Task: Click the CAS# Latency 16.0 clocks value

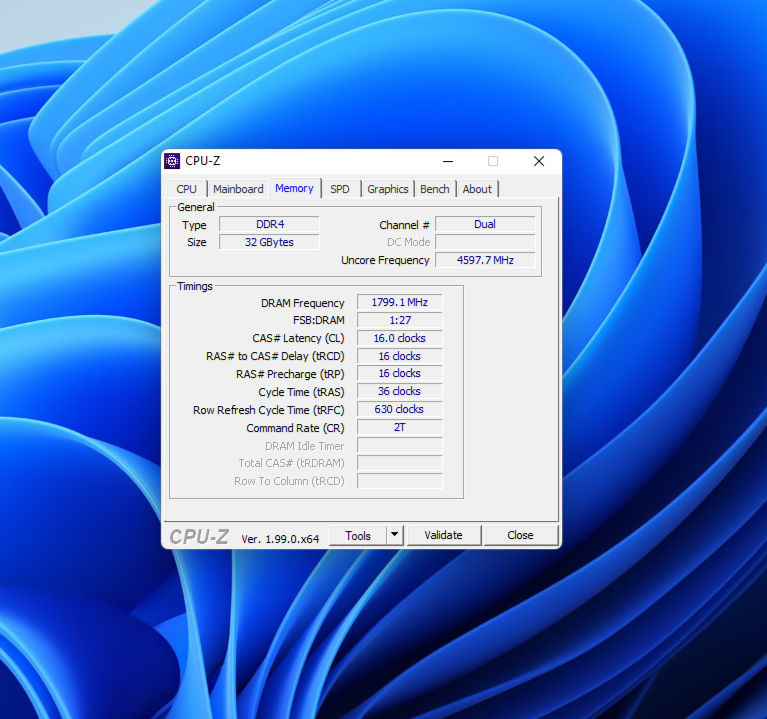Action: pyautogui.click(x=400, y=338)
